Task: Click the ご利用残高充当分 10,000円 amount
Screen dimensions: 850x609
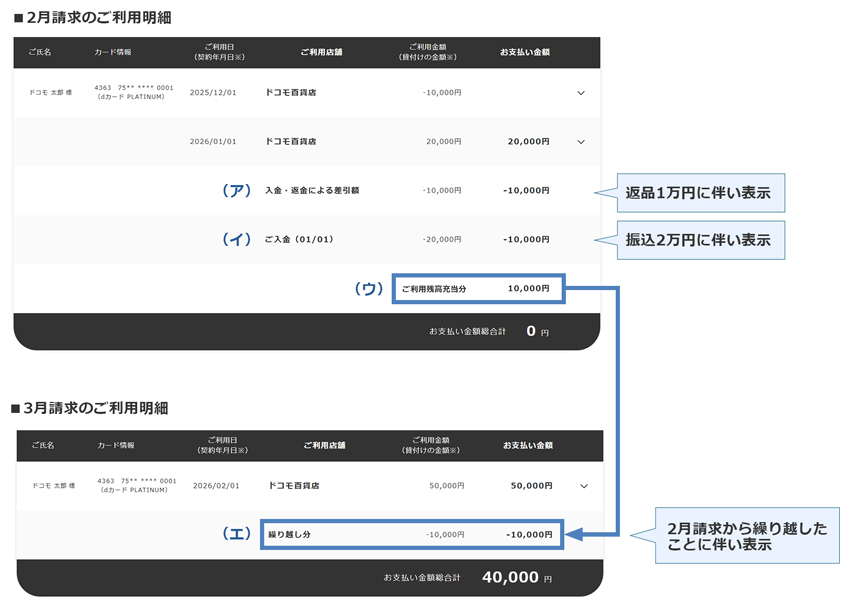Action: [x=529, y=289]
